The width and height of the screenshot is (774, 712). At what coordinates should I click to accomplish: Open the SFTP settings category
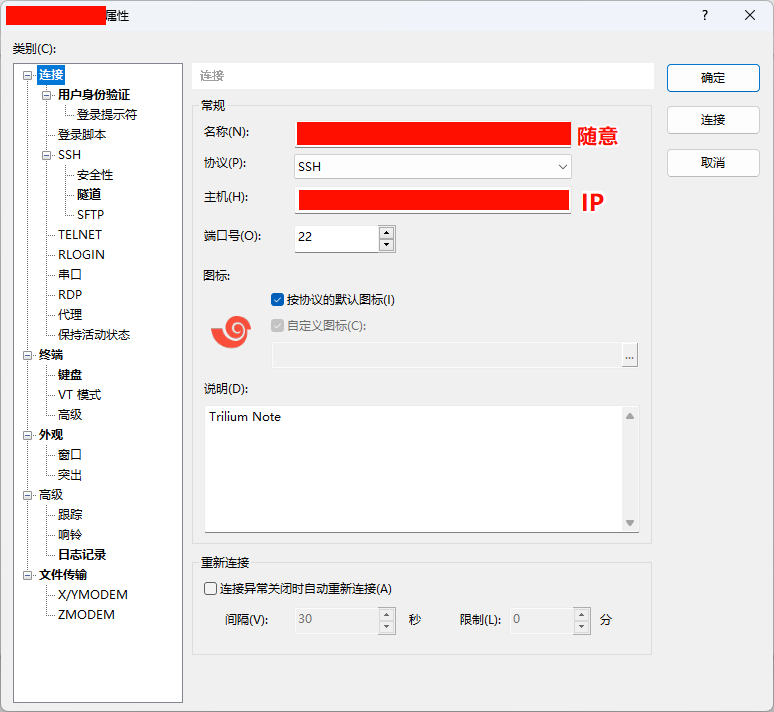coord(90,215)
